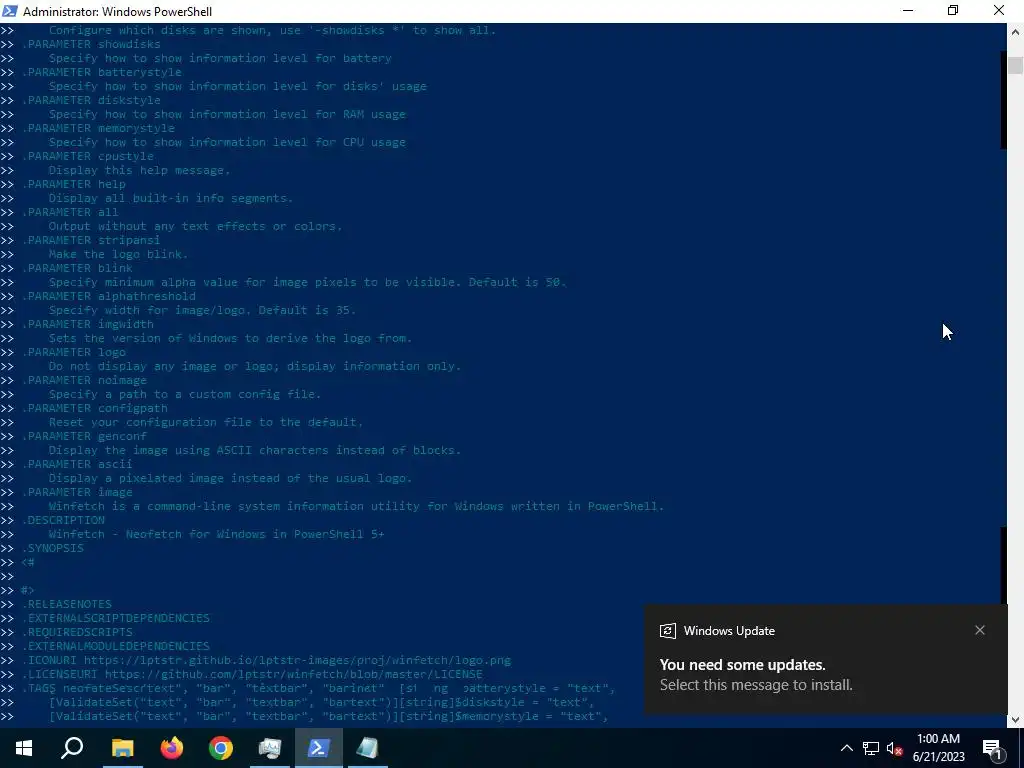
Task: Click the '.LICENSEURI' GitHub URL line
Action: (252, 675)
